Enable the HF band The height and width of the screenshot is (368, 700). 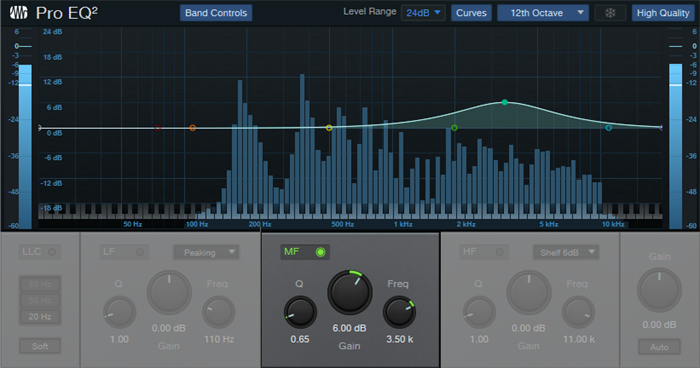[x=483, y=252]
